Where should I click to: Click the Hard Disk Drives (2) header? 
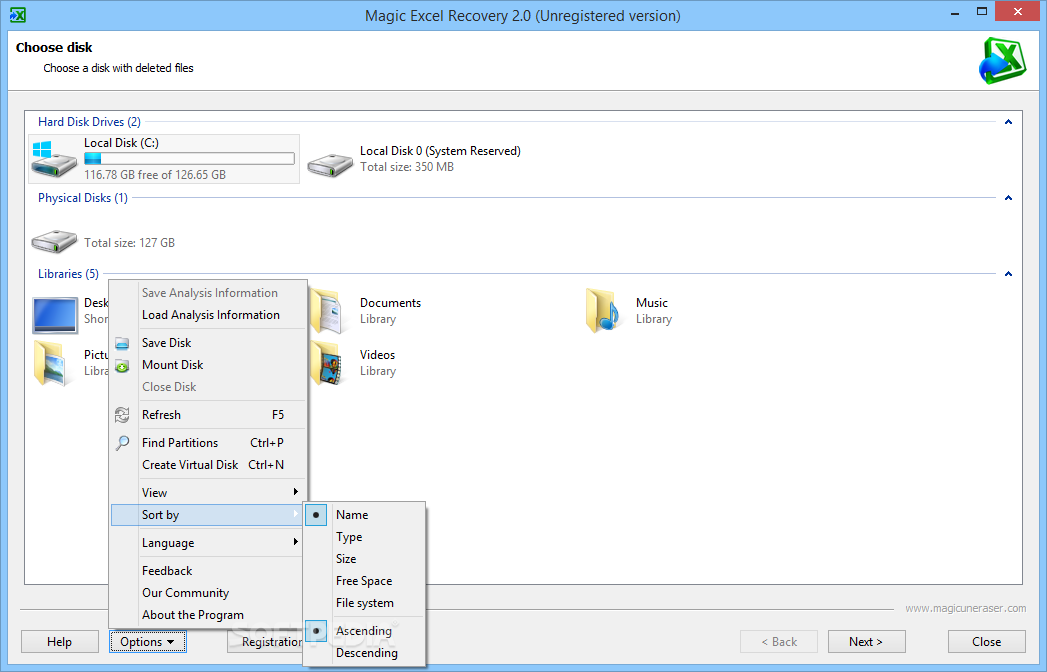[x=89, y=122]
